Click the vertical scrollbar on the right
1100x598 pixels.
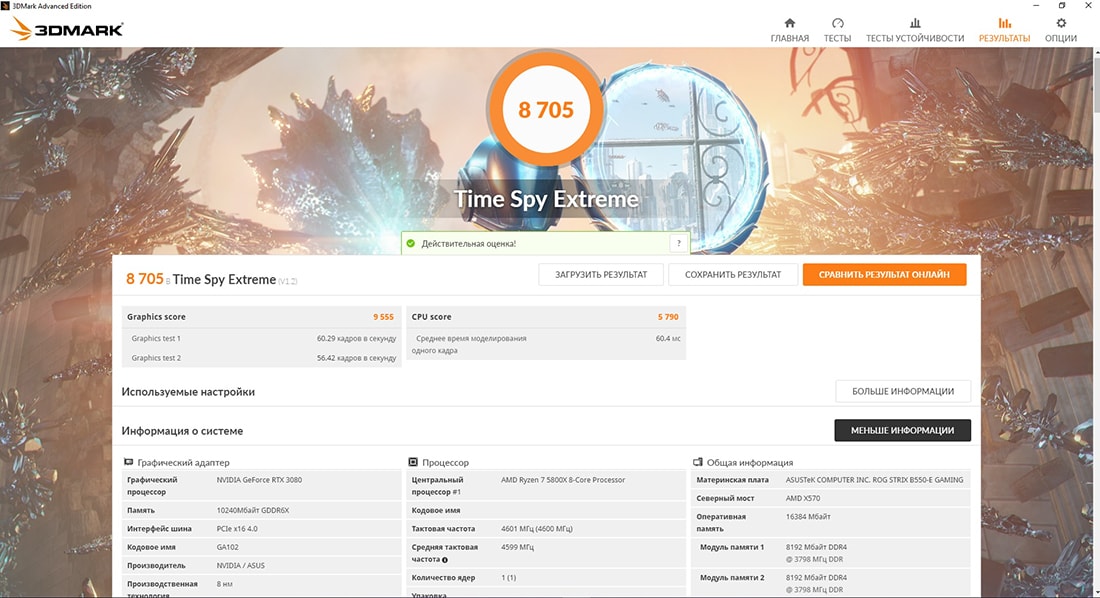pyautogui.click(x=1095, y=90)
